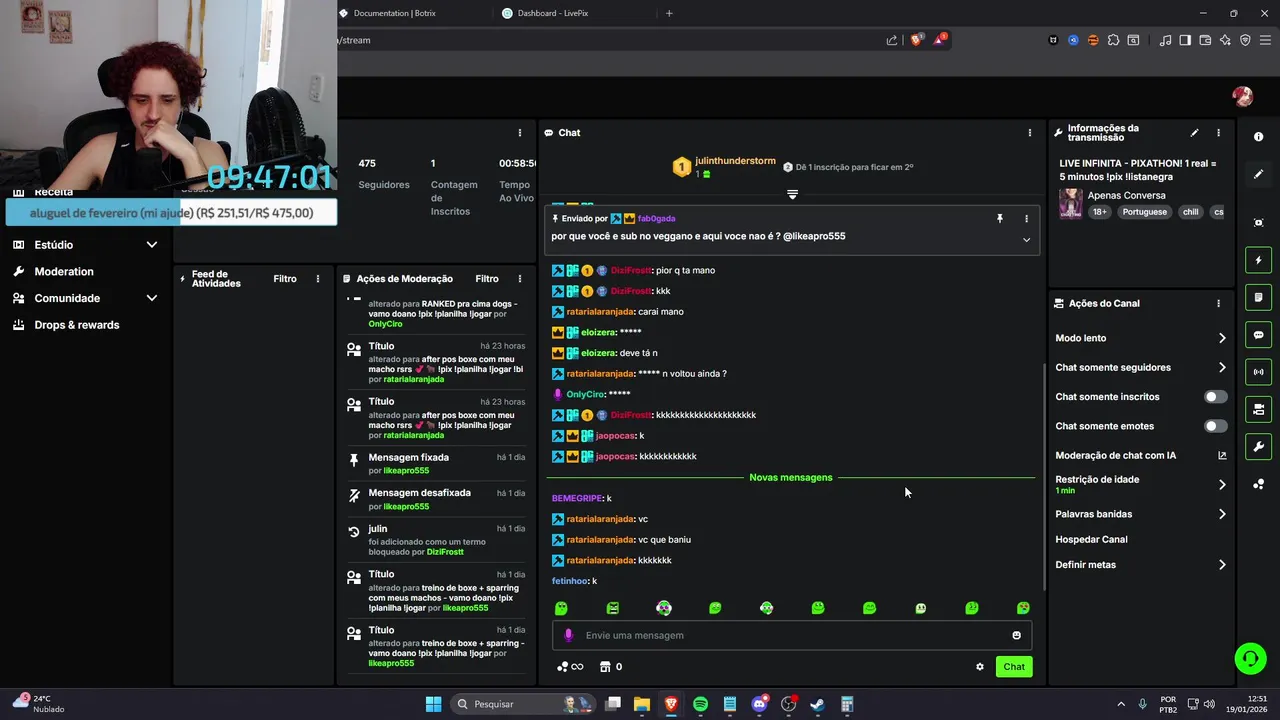Image resolution: width=1280 pixels, height=720 pixels.
Task: Switch to Documentation | Botrix tab
Action: (395, 13)
